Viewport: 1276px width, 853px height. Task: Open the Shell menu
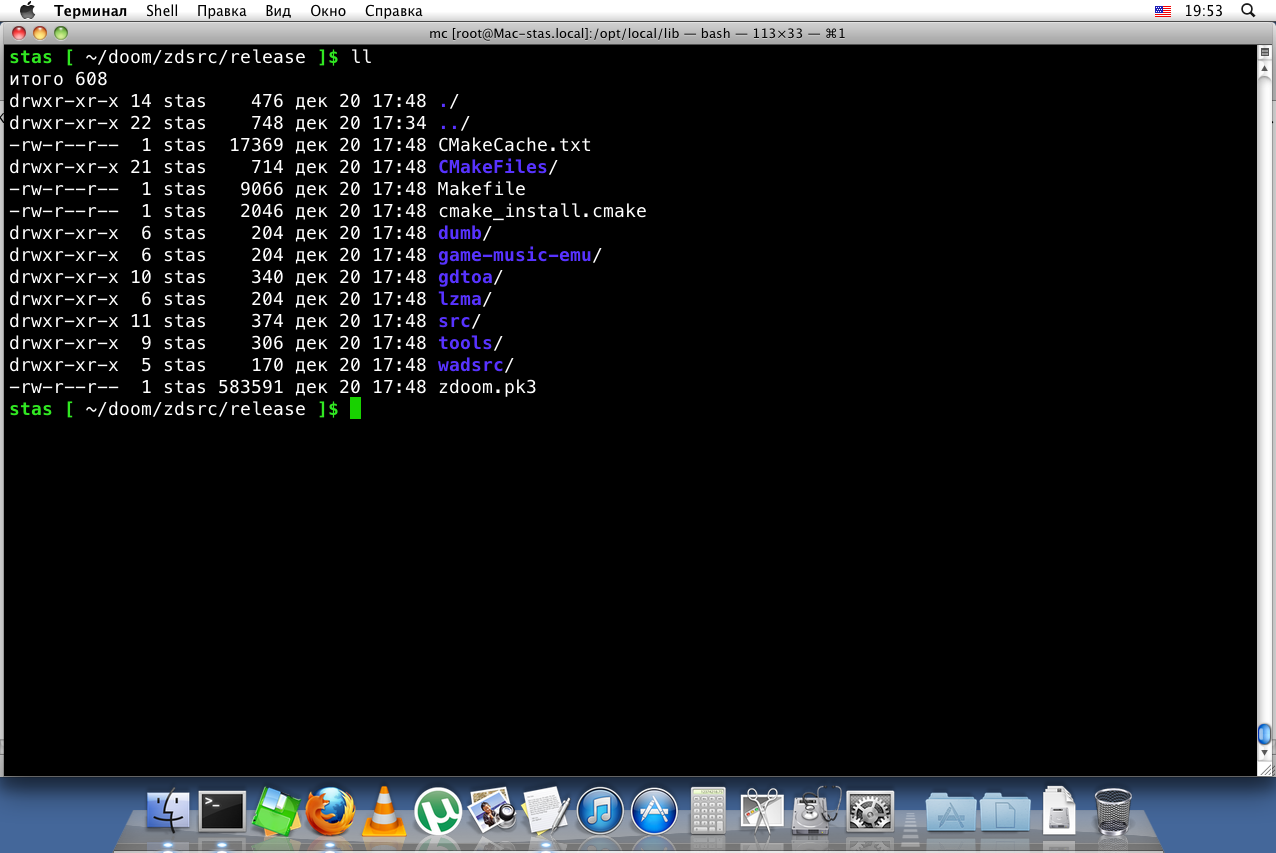(x=162, y=11)
